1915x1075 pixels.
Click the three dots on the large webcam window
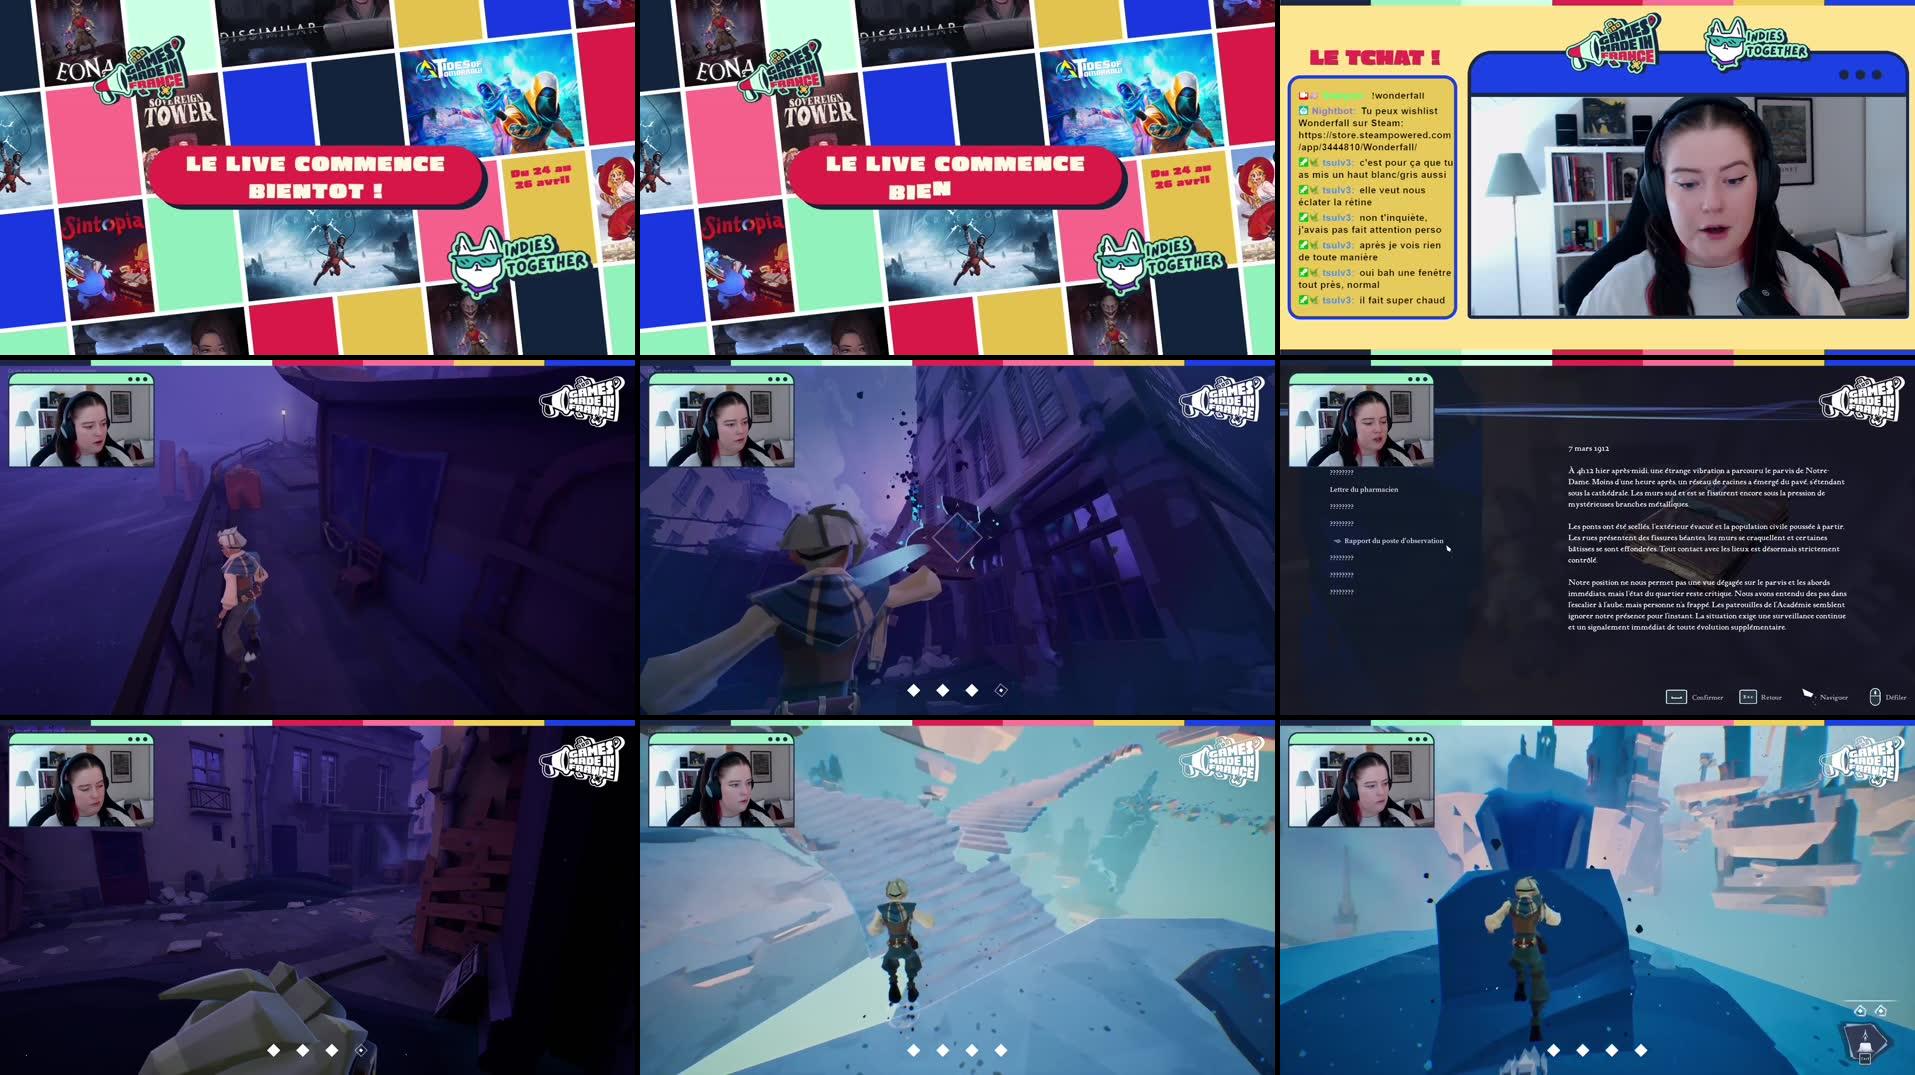pos(1860,75)
